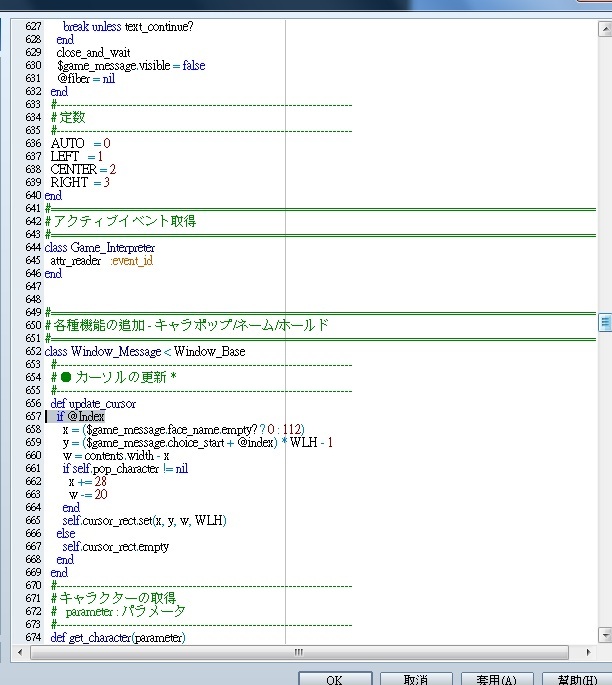Click comment 'アクティブイベント取得' line
This screenshot has width=612, height=685.
[x=120, y=221]
